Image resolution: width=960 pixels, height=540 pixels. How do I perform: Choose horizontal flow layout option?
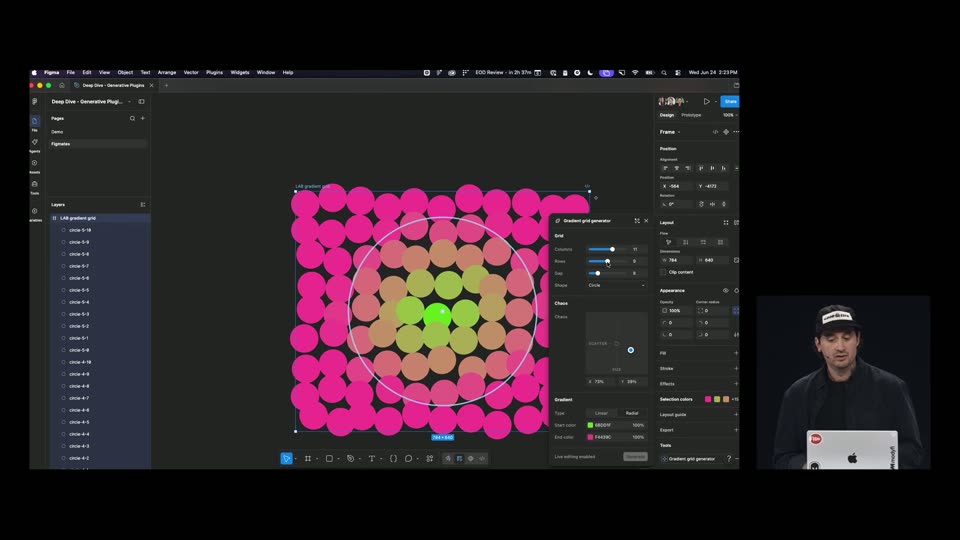(703, 242)
